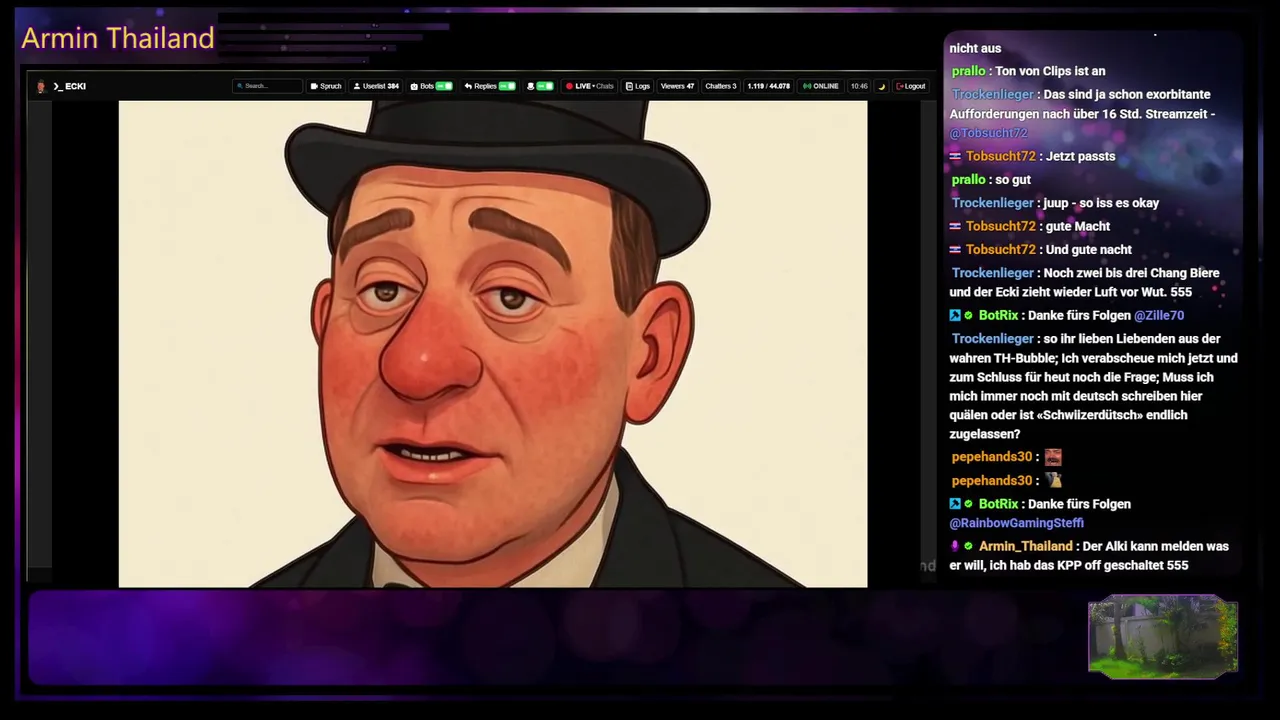Click the microphone badge beside Armin_Thailand
Viewport: 1280px width, 720px height.
click(955, 546)
